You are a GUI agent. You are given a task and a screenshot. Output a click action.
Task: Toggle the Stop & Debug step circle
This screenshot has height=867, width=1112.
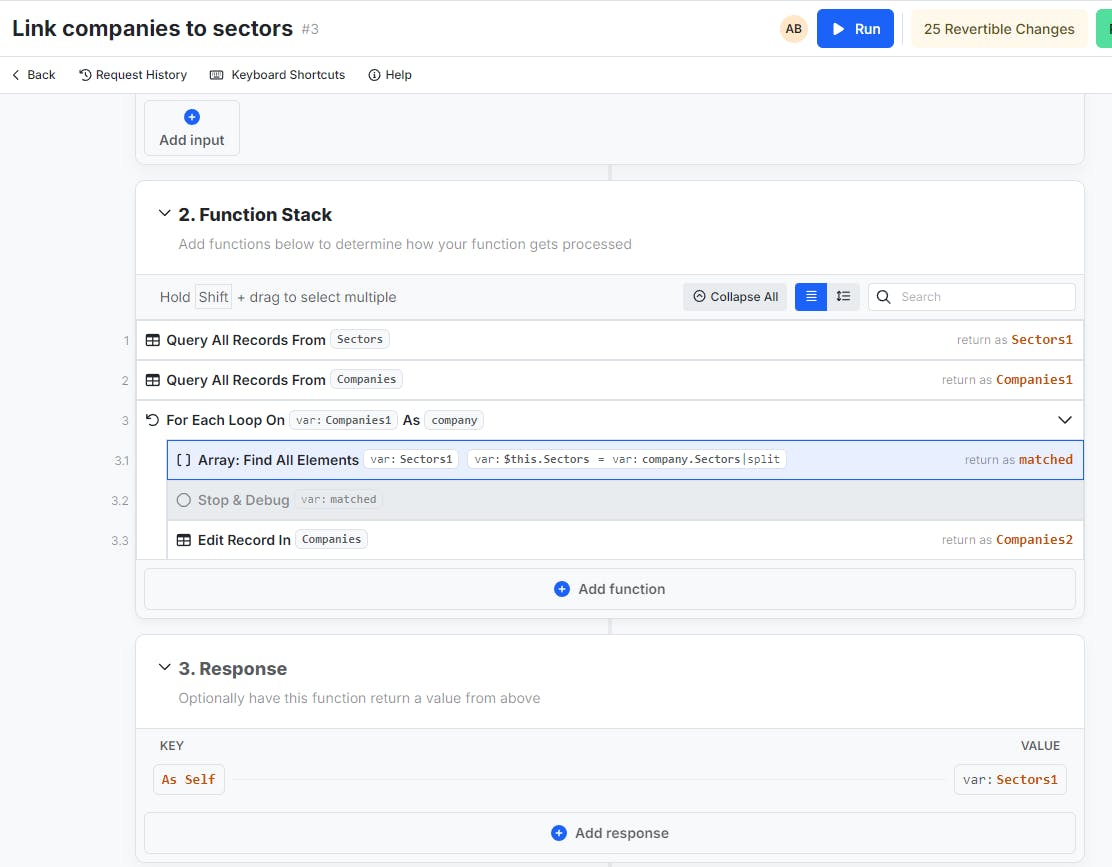tap(184, 500)
